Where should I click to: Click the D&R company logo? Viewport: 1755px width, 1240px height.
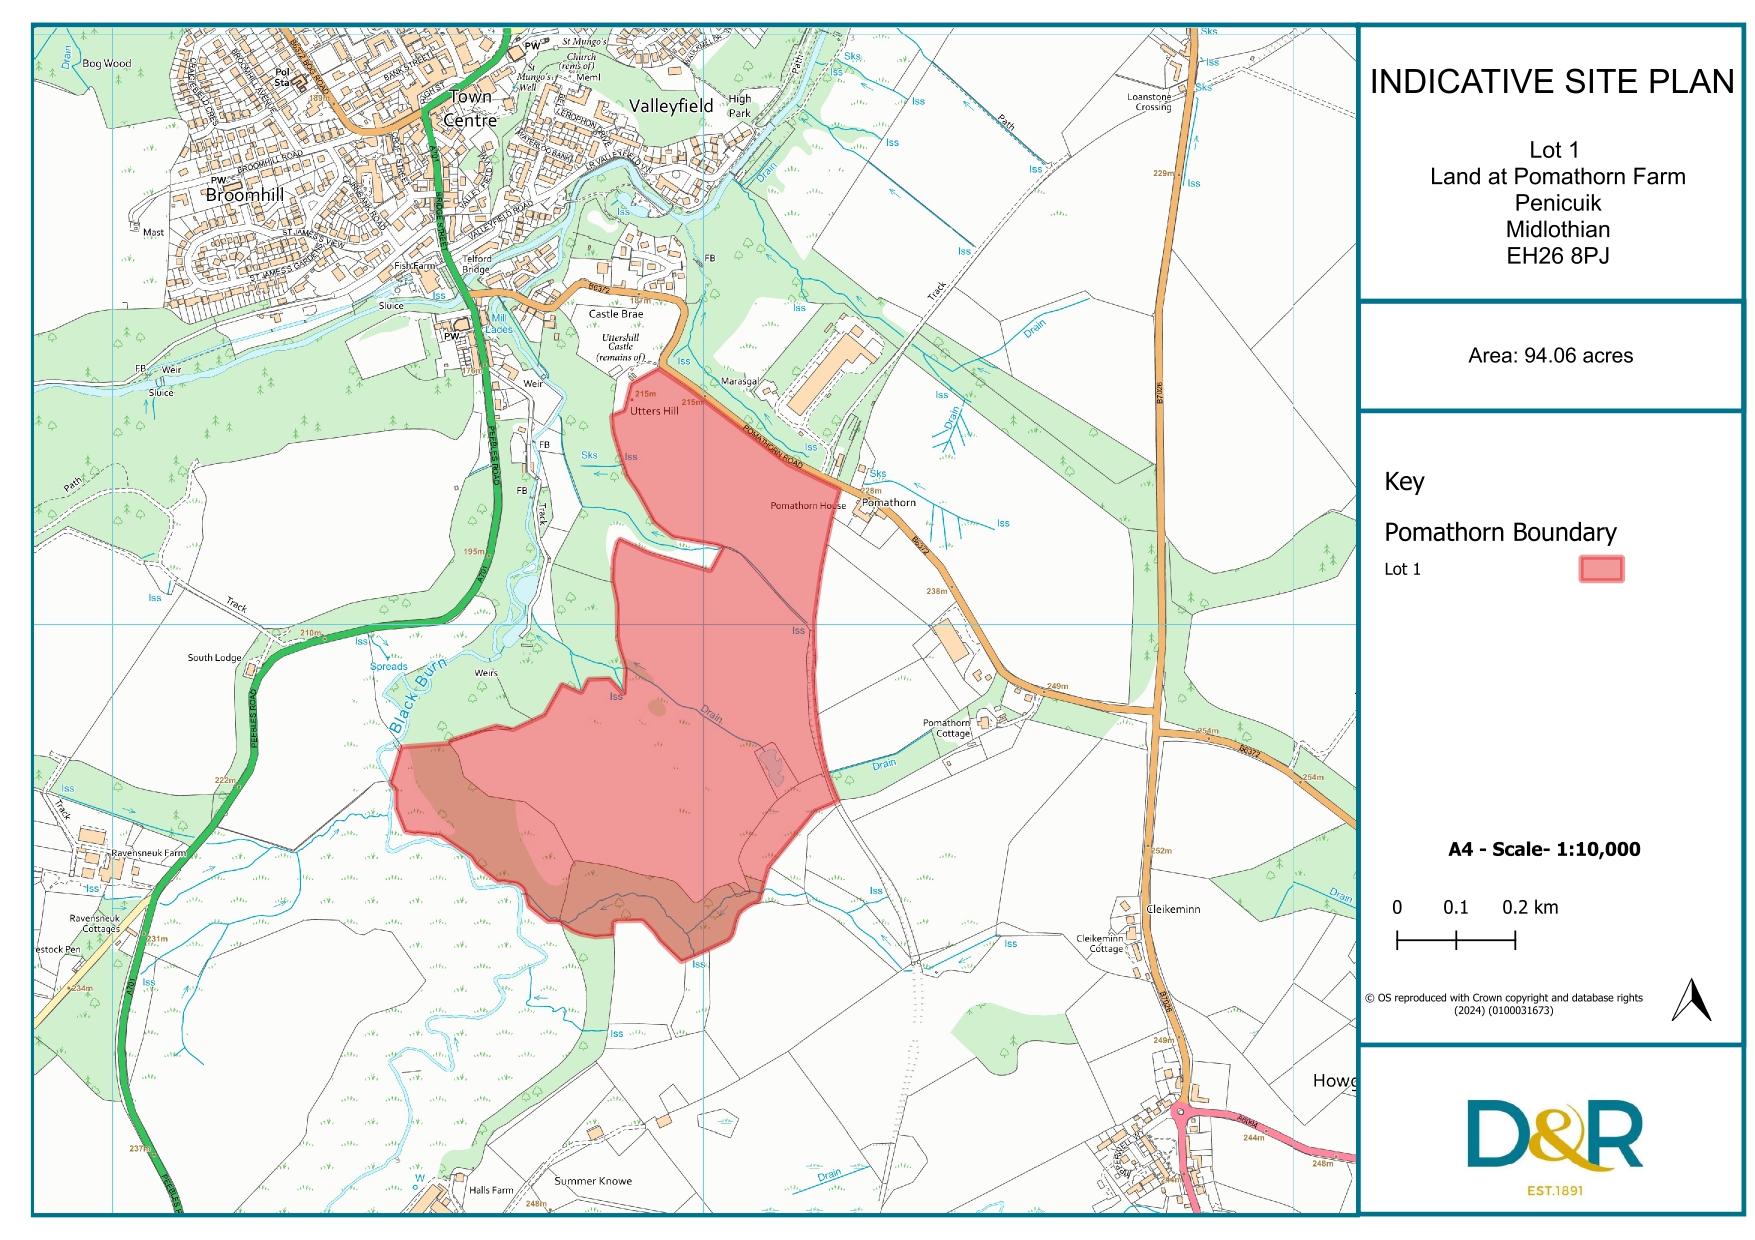coord(1554,1135)
